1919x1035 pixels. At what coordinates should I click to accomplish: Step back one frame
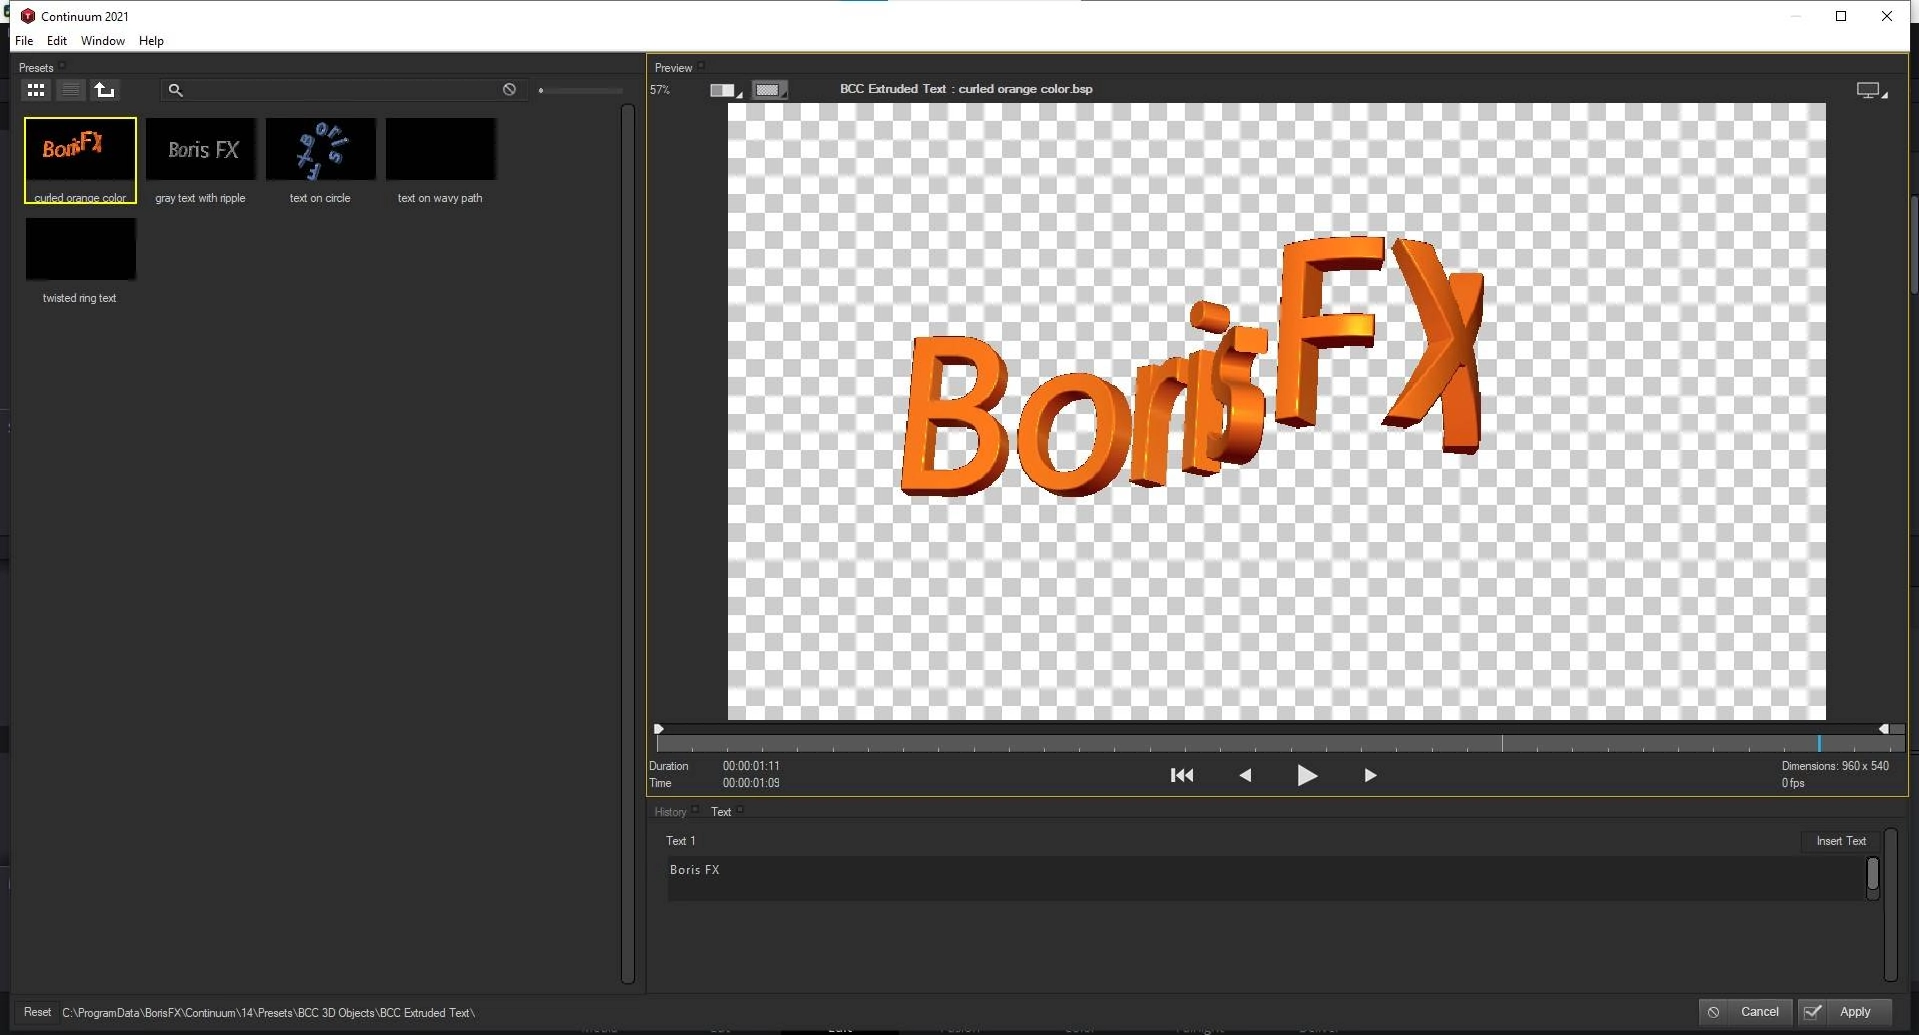1245,775
